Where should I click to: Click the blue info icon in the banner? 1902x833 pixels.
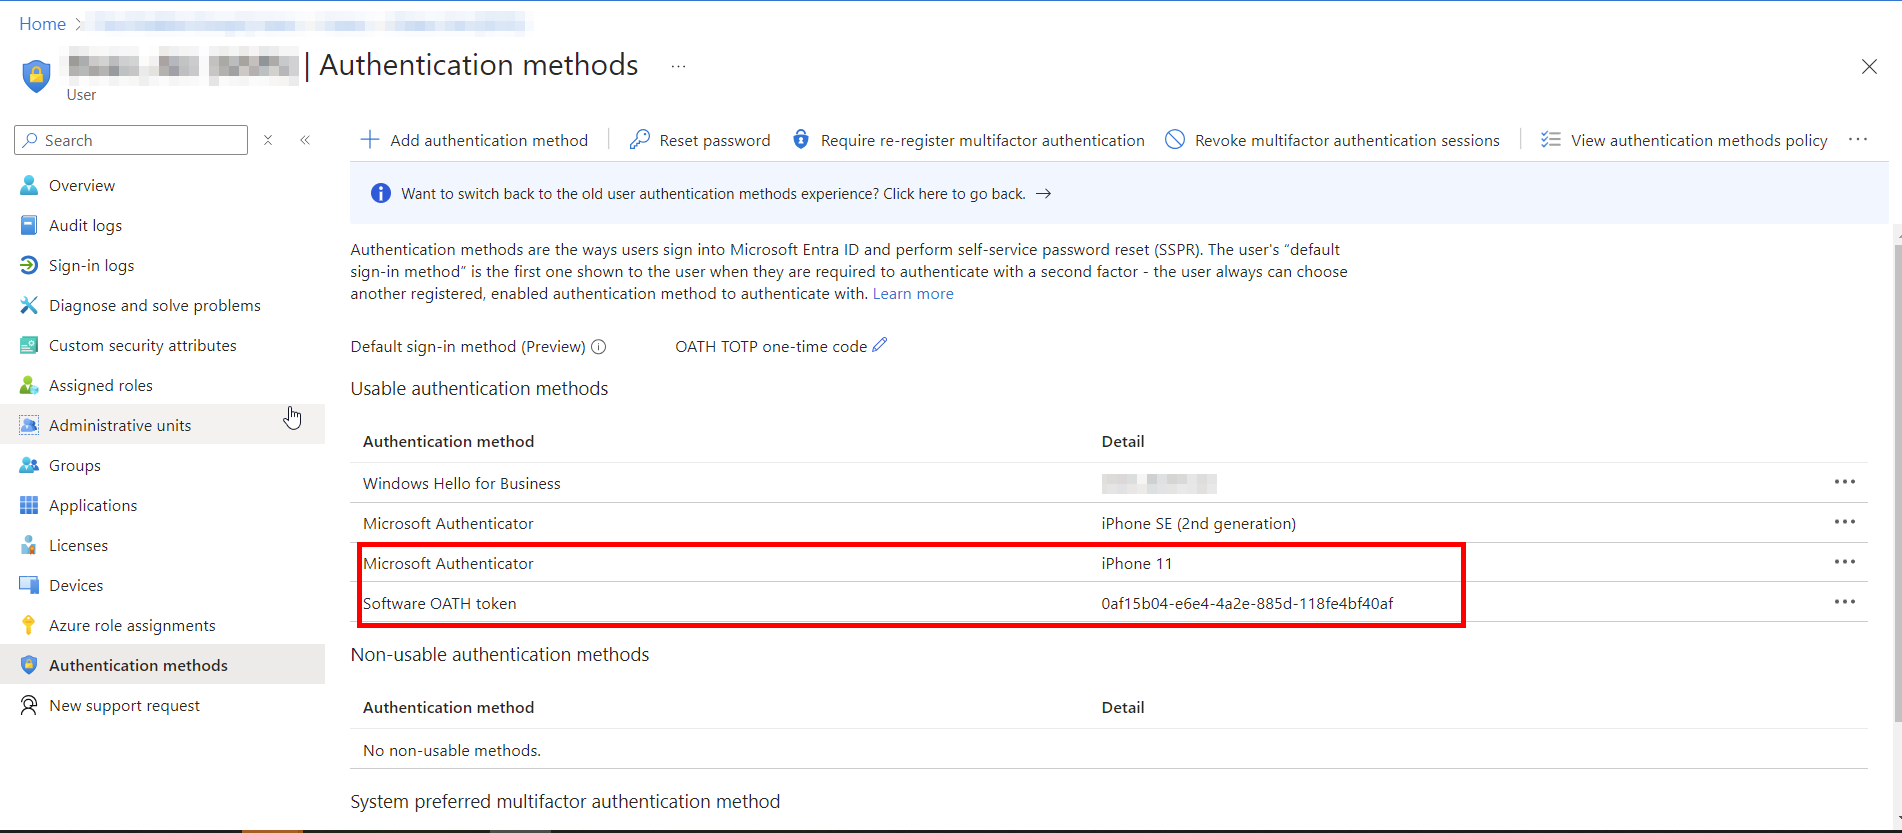[x=381, y=194]
